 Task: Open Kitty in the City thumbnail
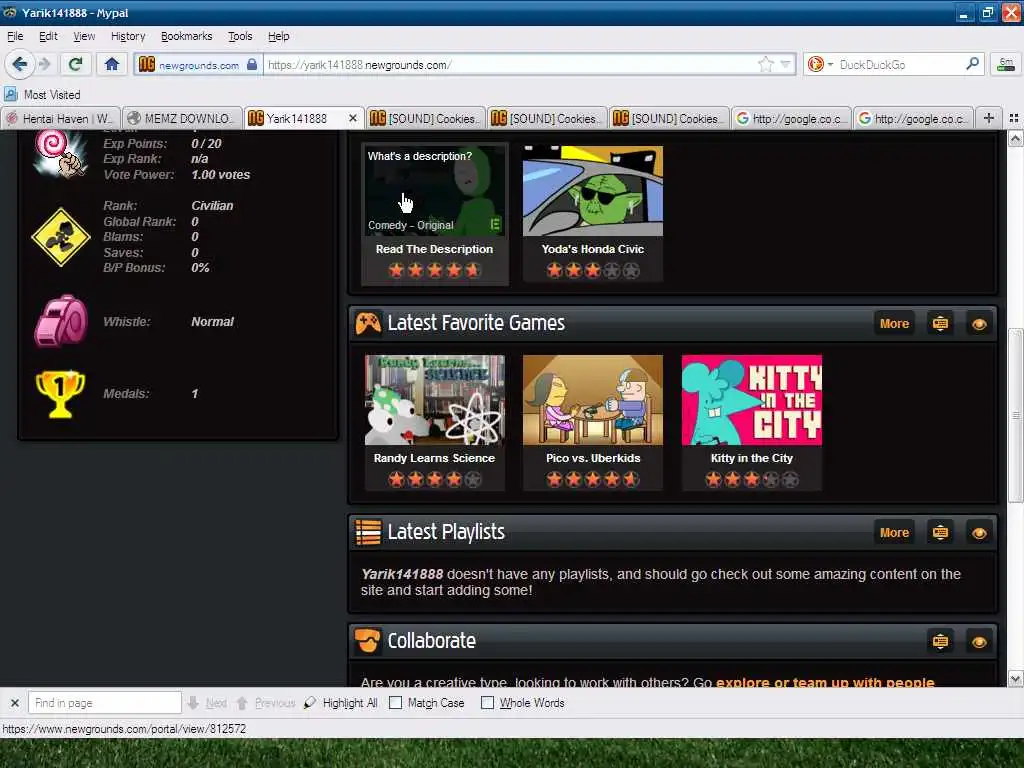[x=752, y=400]
